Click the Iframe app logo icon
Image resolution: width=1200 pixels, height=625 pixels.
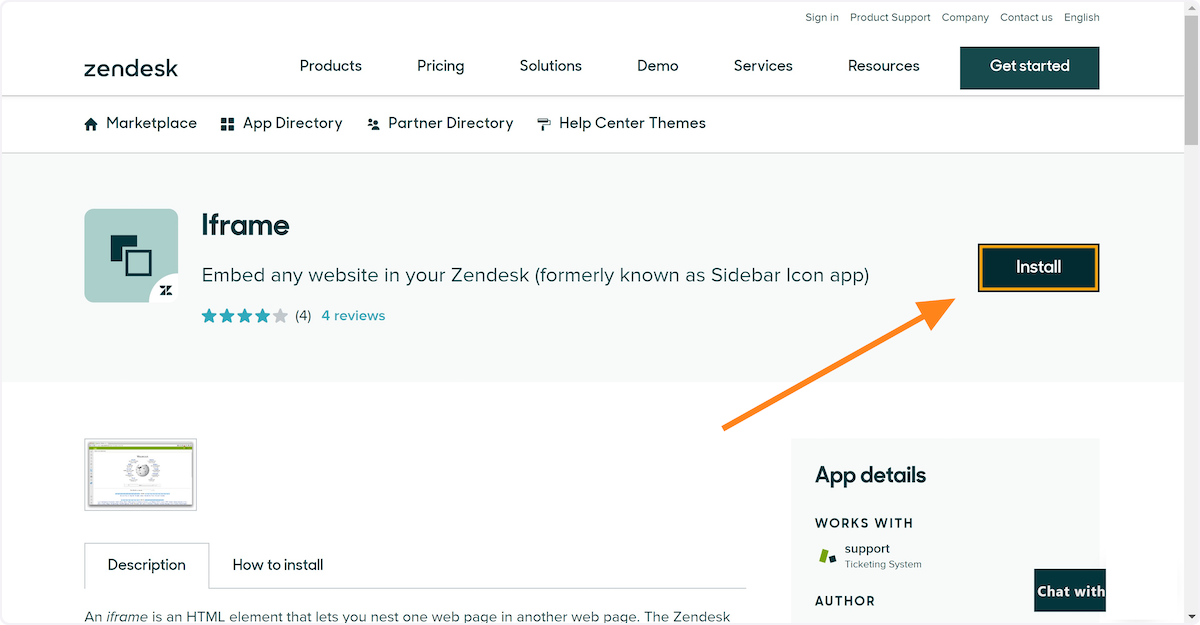131,255
